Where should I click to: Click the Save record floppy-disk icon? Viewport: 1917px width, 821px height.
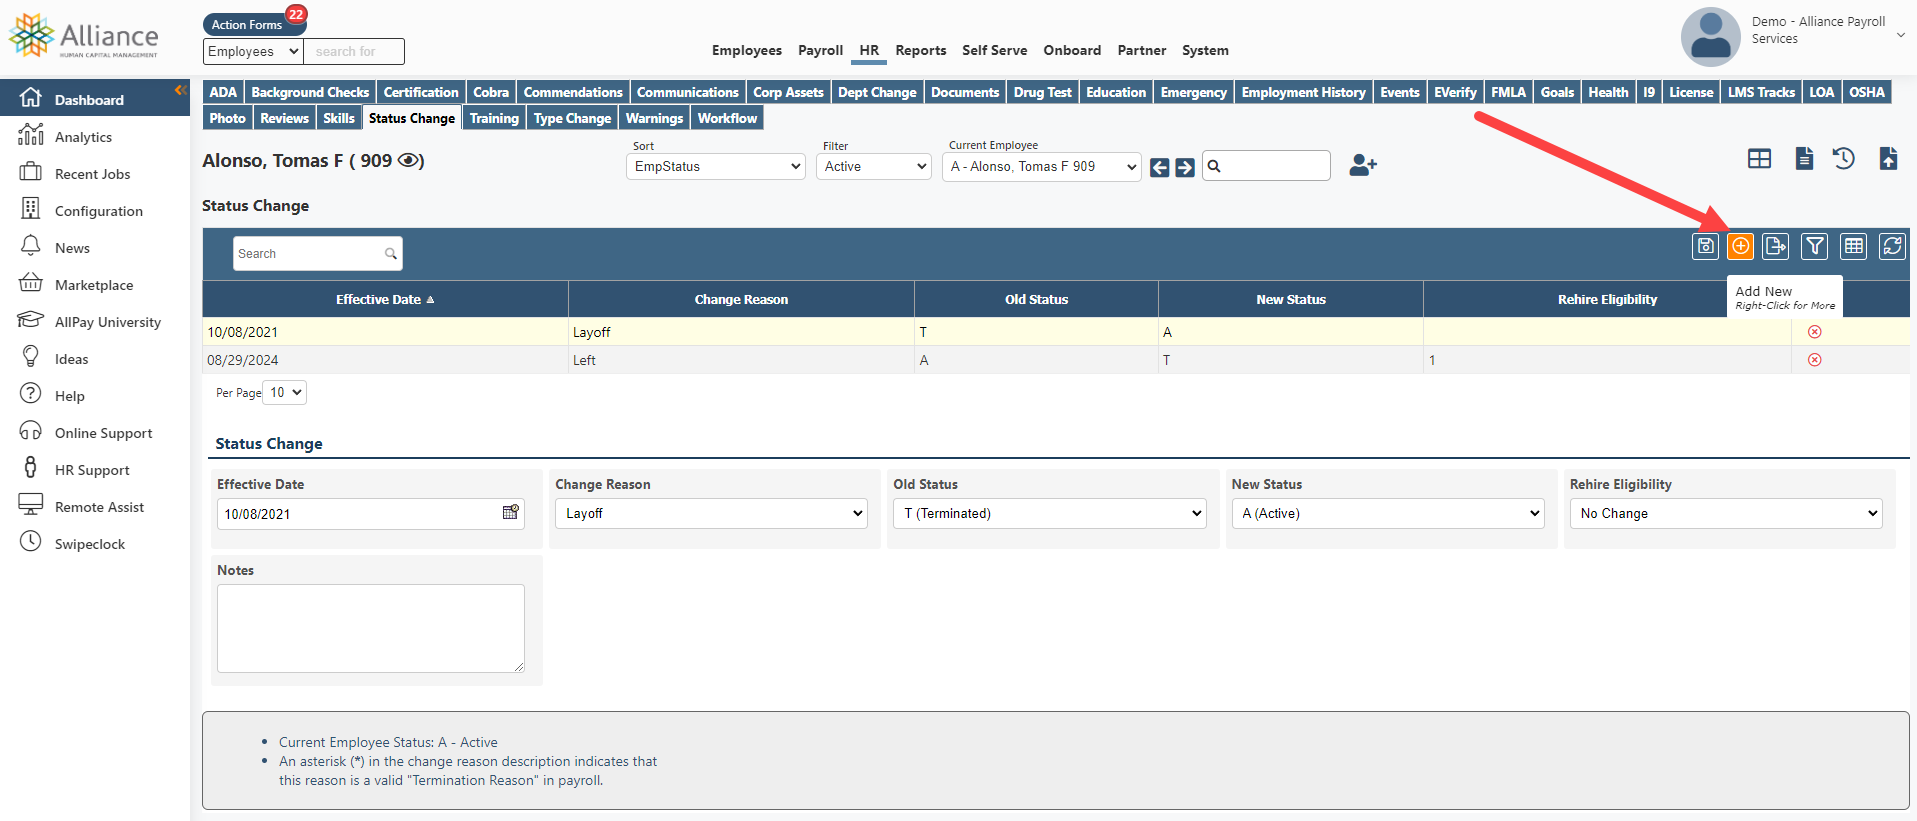click(1706, 246)
